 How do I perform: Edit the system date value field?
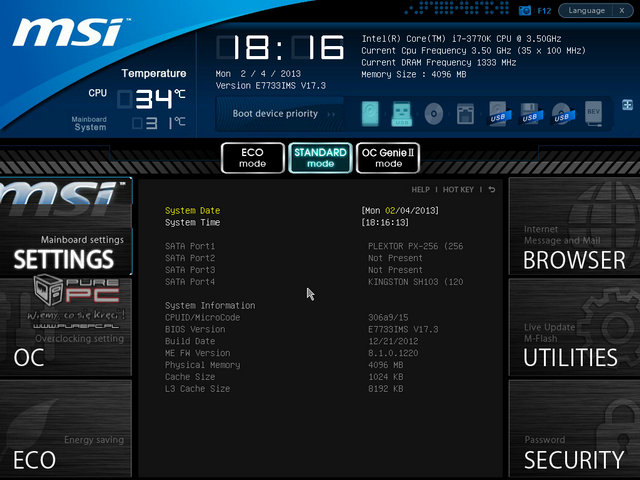[400, 211]
